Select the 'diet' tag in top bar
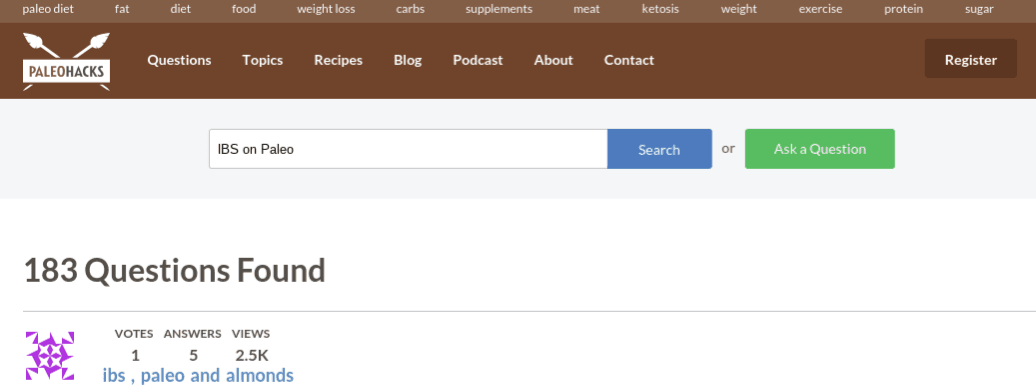 tap(180, 10)
